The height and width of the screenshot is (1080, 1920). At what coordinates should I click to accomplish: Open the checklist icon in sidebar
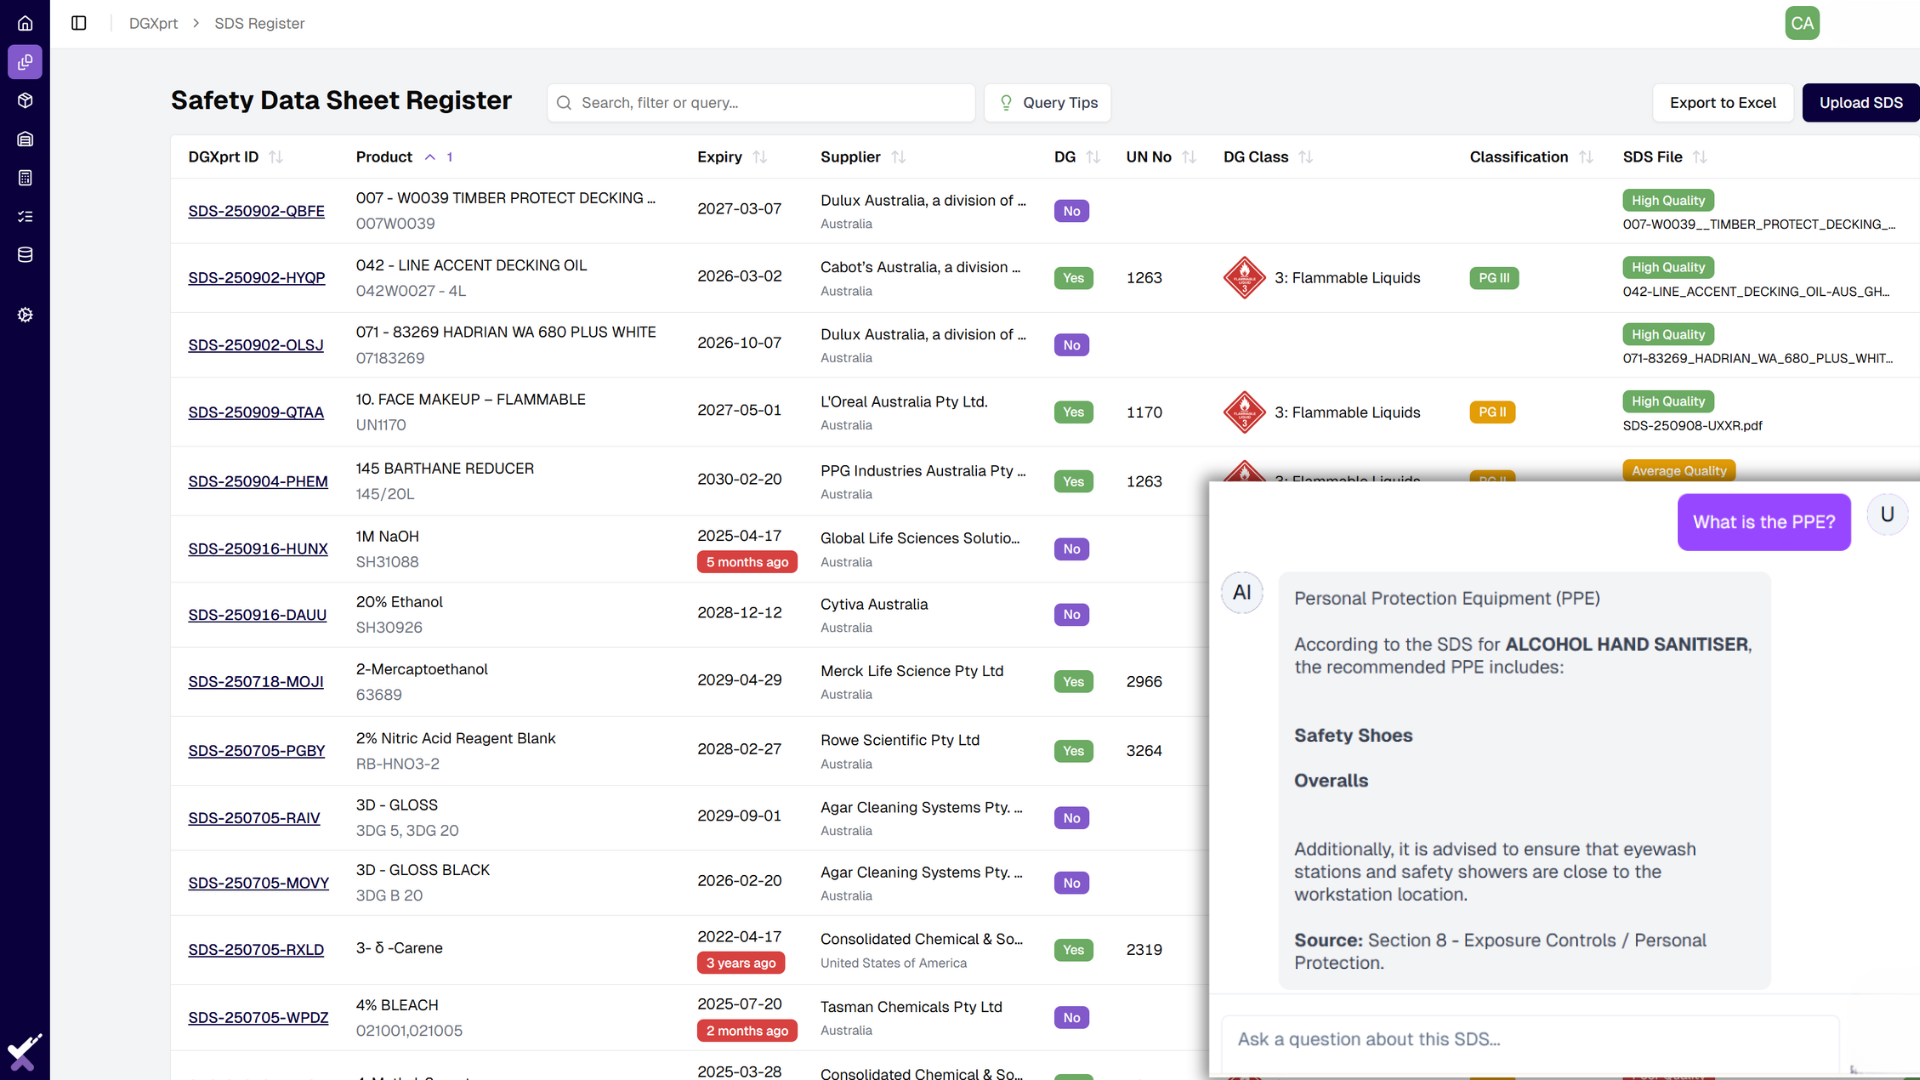(x=25, y=216)
